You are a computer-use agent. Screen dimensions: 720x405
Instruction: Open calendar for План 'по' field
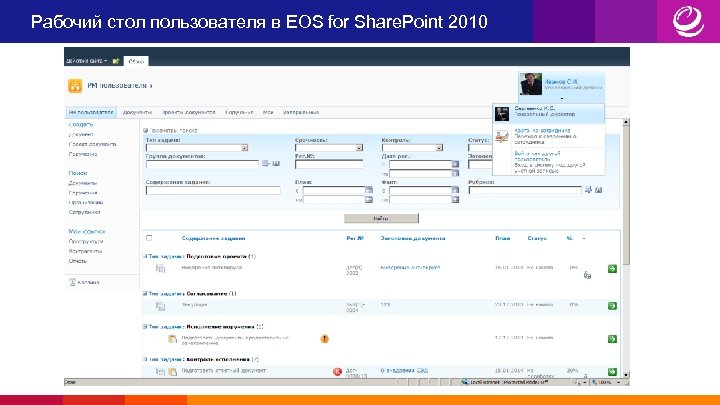pyautogui.click(x=369, y=199)
